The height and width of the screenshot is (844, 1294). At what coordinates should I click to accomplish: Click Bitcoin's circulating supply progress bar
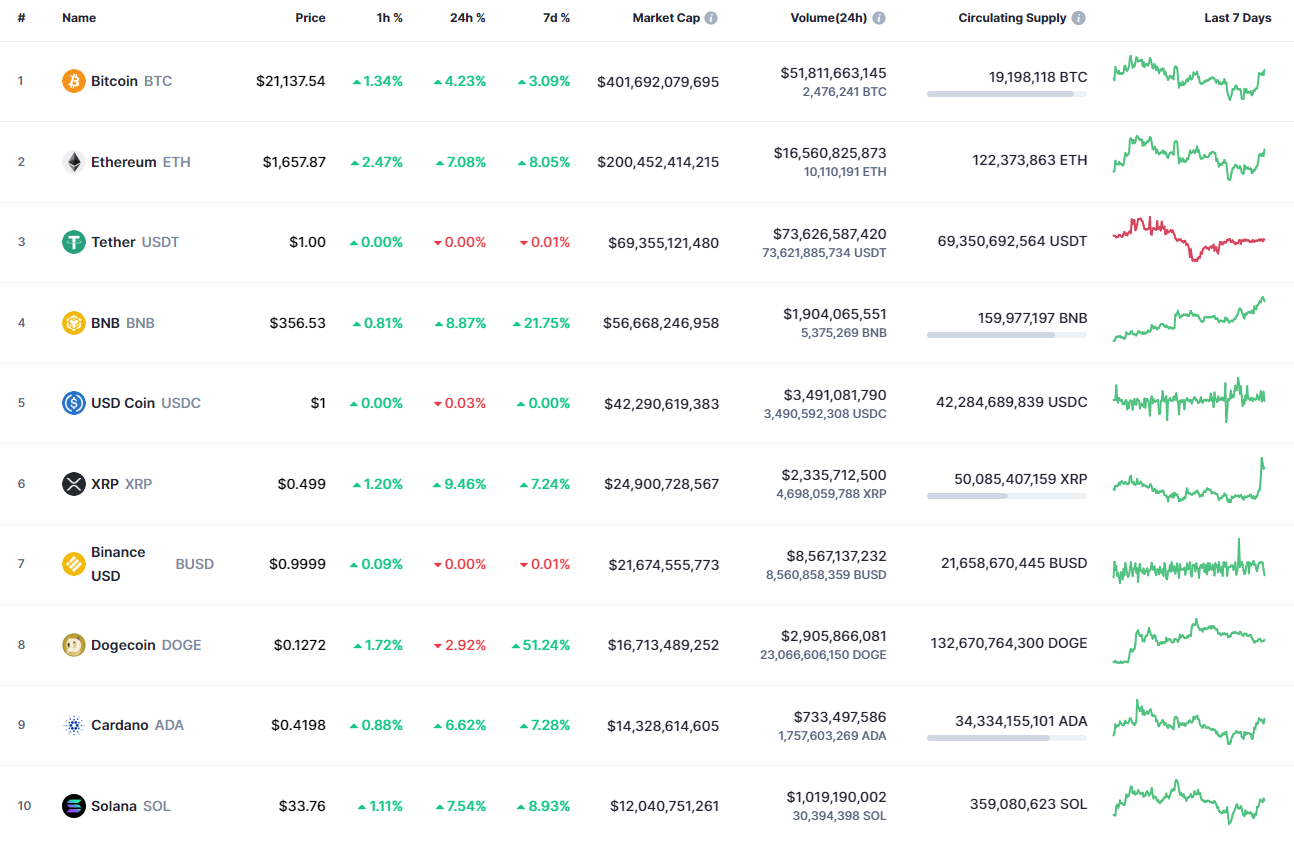coord(1006,94)
